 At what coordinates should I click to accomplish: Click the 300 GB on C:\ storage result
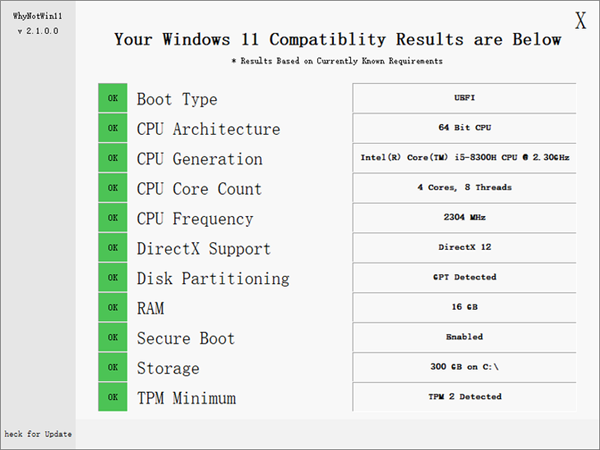pos(464,367)
